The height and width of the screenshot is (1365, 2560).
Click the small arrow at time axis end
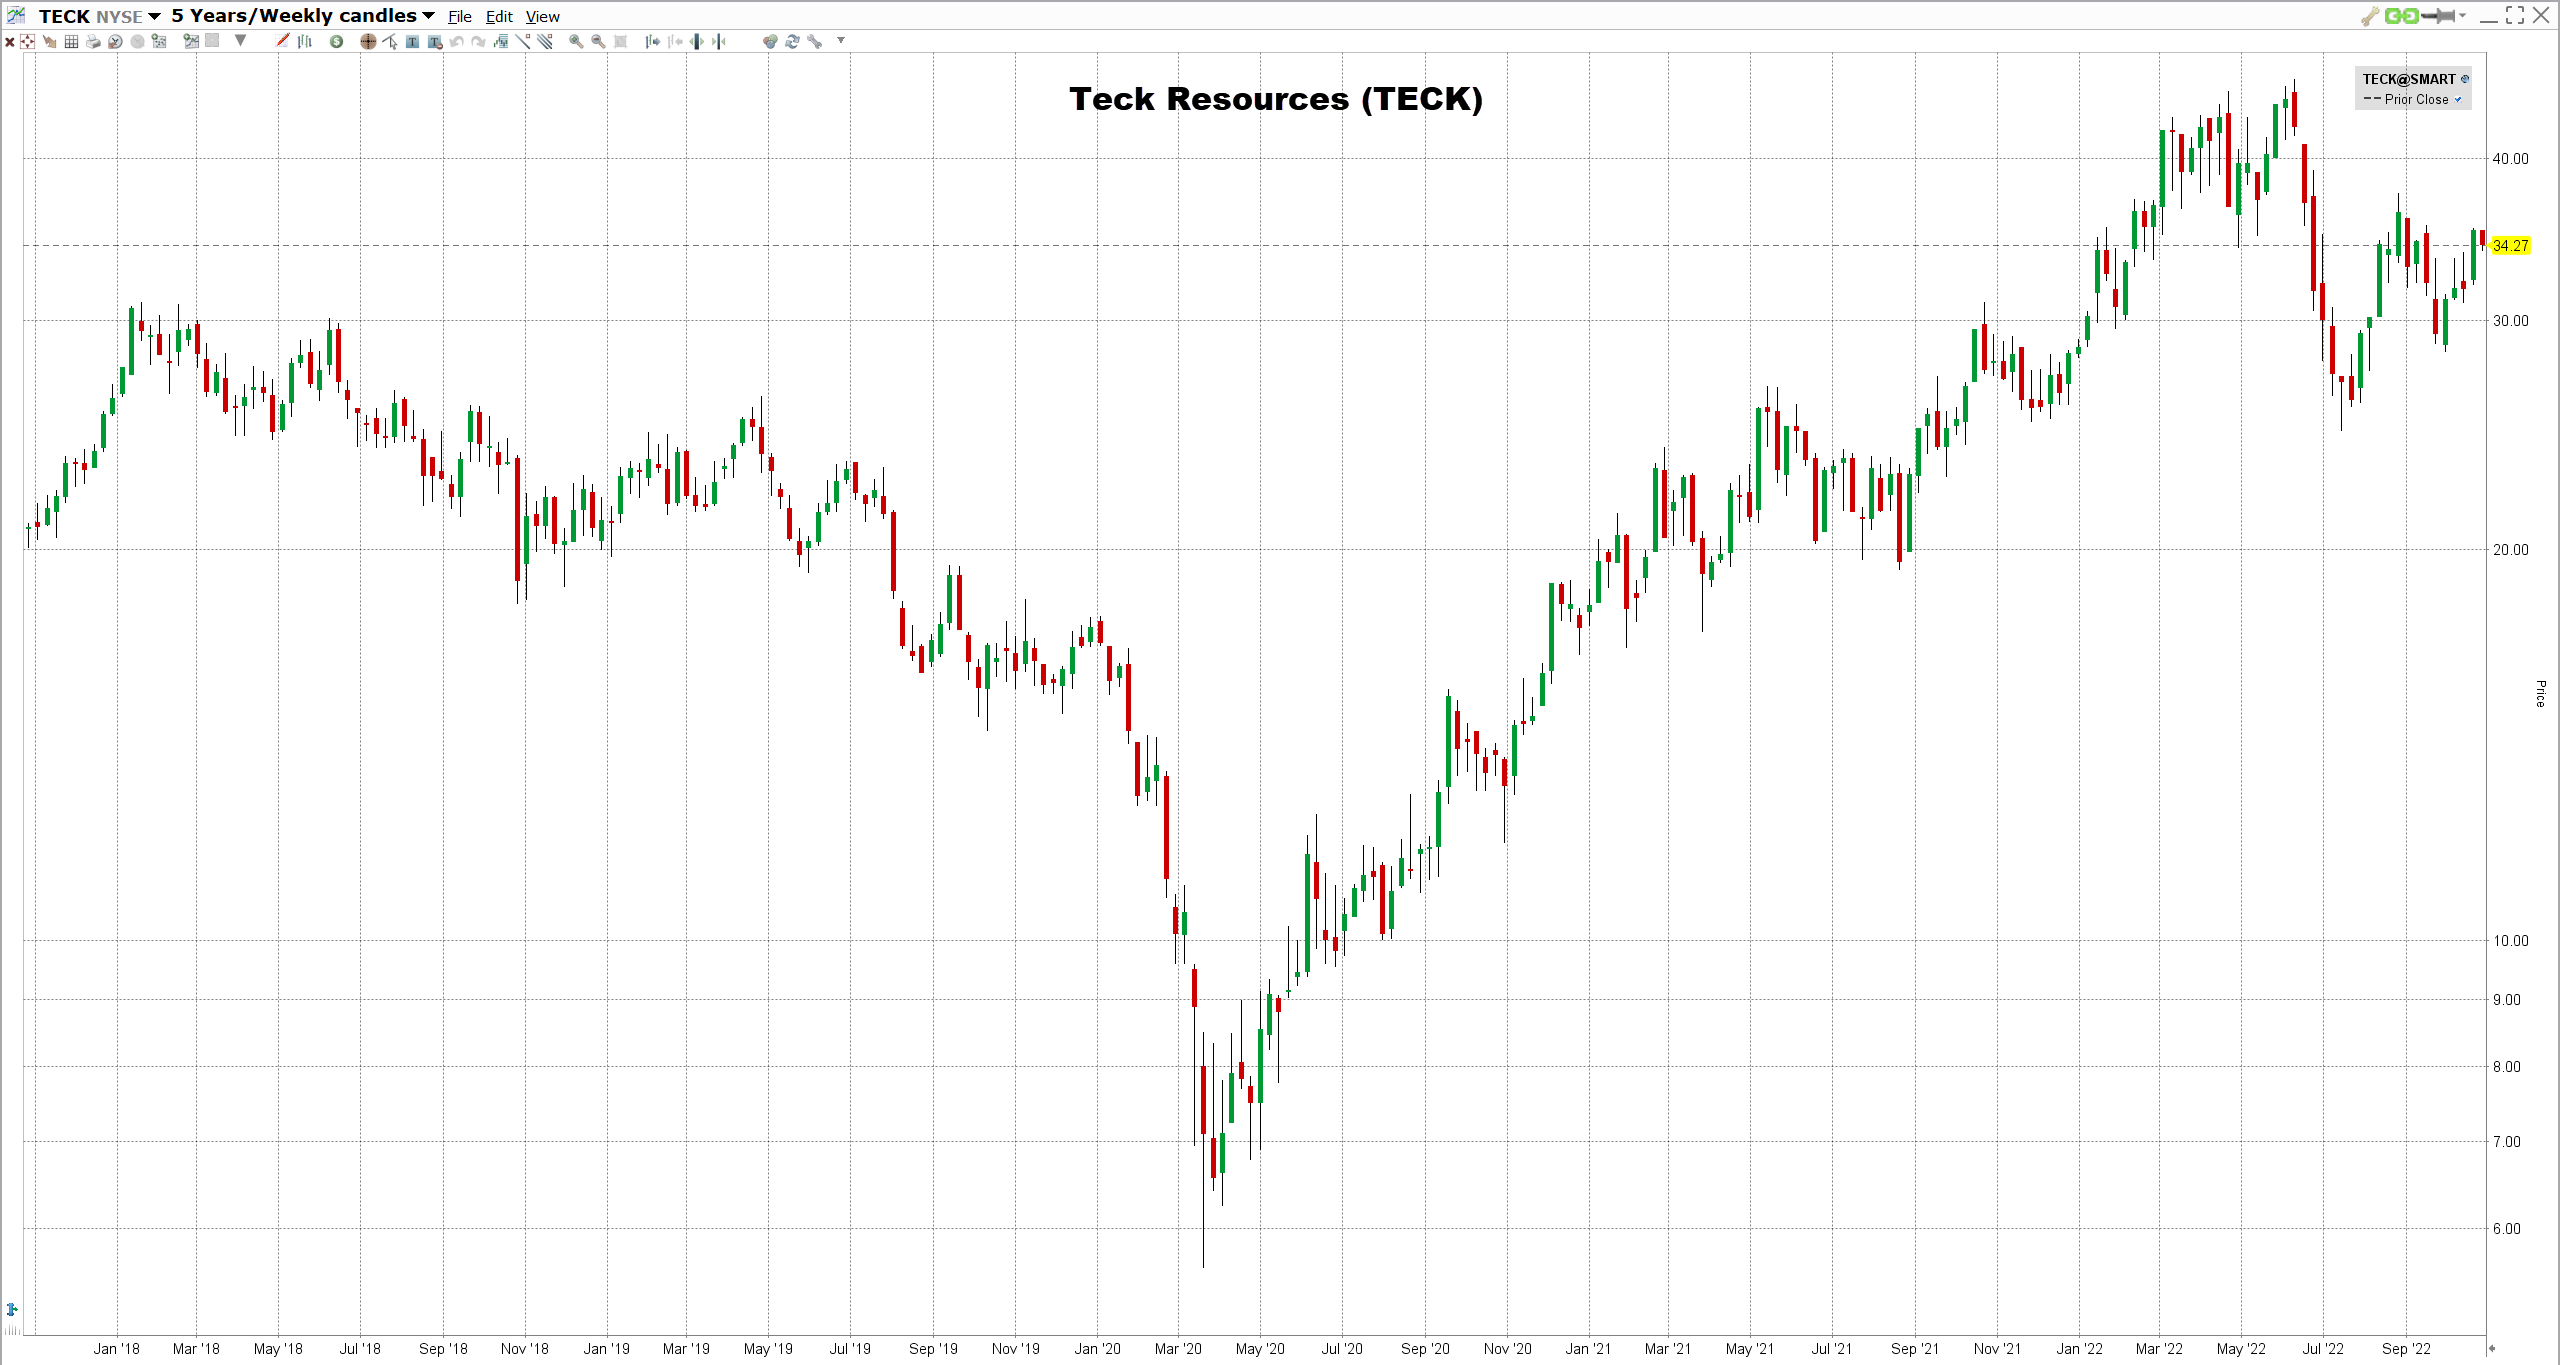(2492, 1348)
